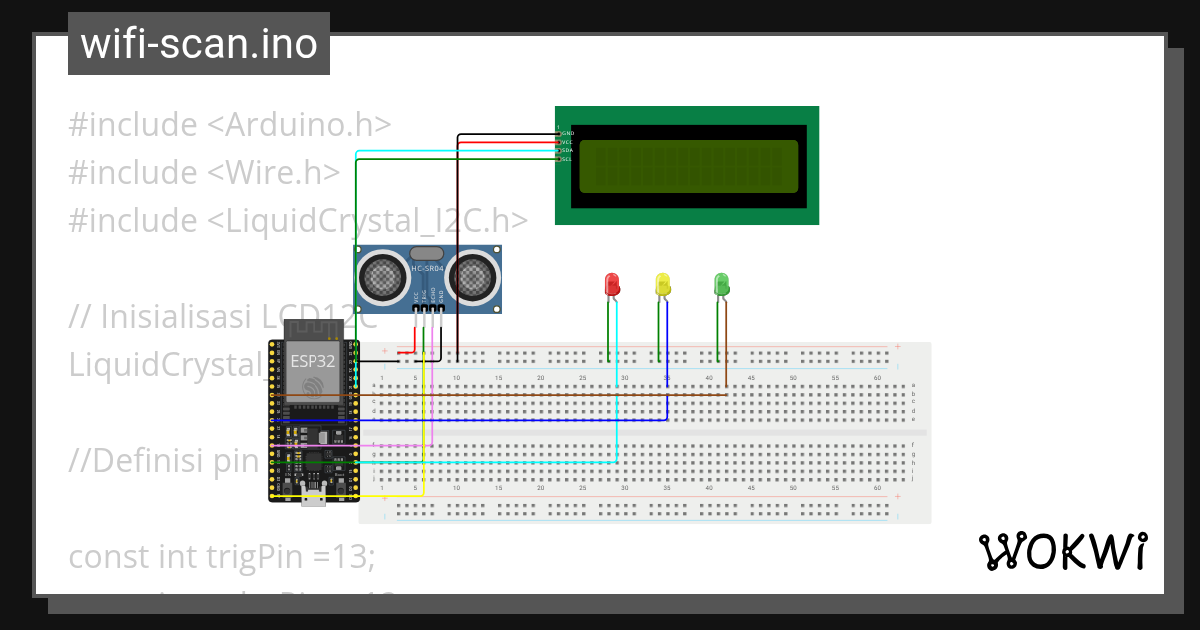This screenshot has height=630, width=1200.
Task: Click the micro-USB connector on the ESP32
Action: coord(313,502)
